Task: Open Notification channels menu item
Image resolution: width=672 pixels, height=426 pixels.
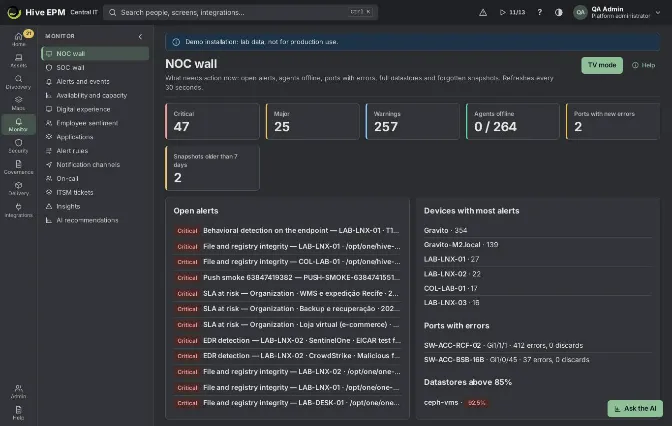Action: tap(95, 165)
